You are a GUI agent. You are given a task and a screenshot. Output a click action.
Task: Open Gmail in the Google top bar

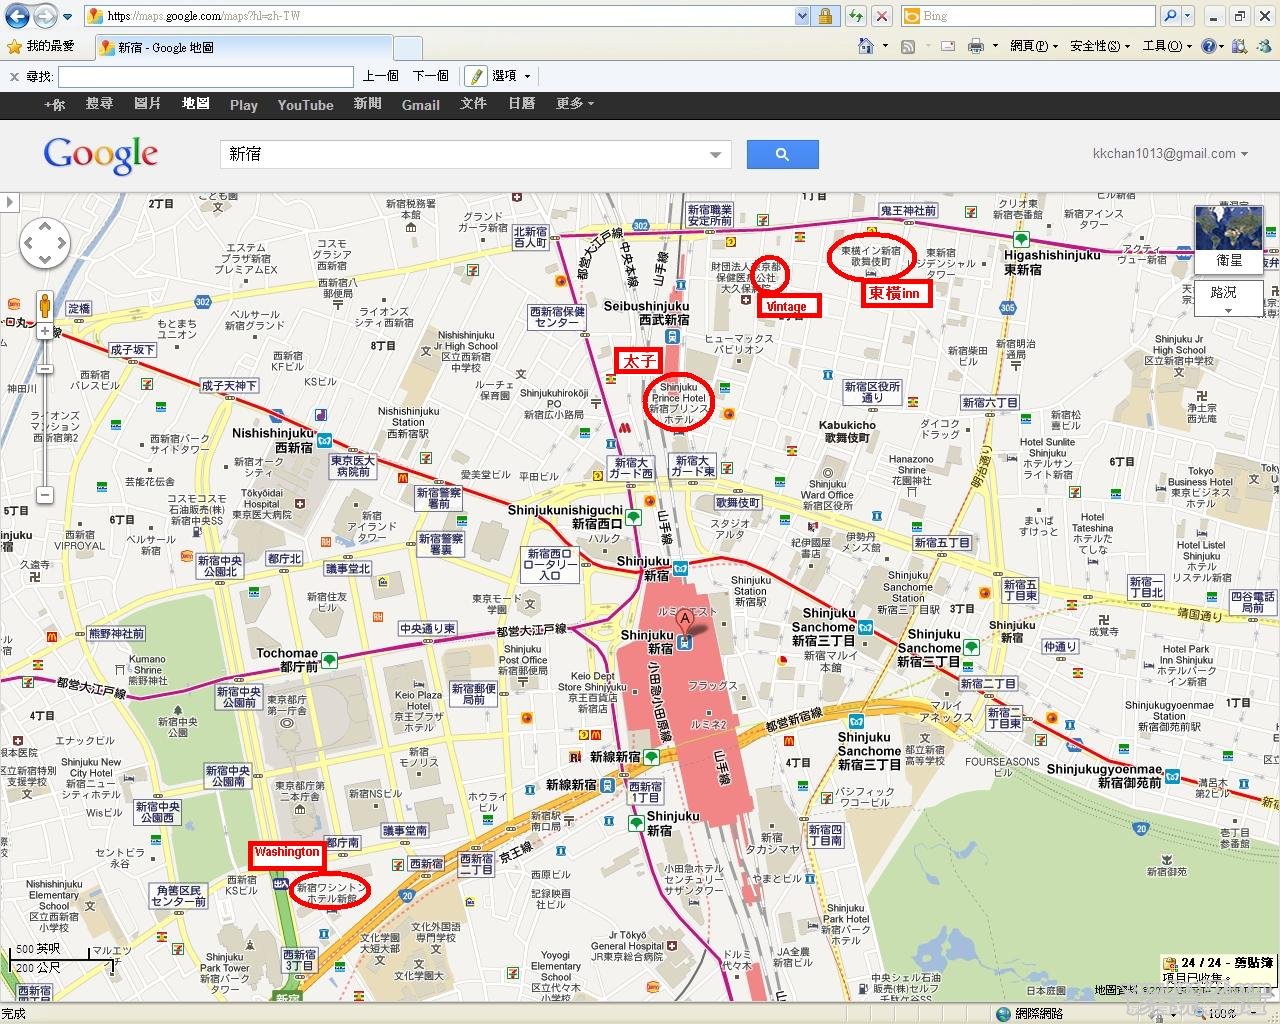coord(420,105)
